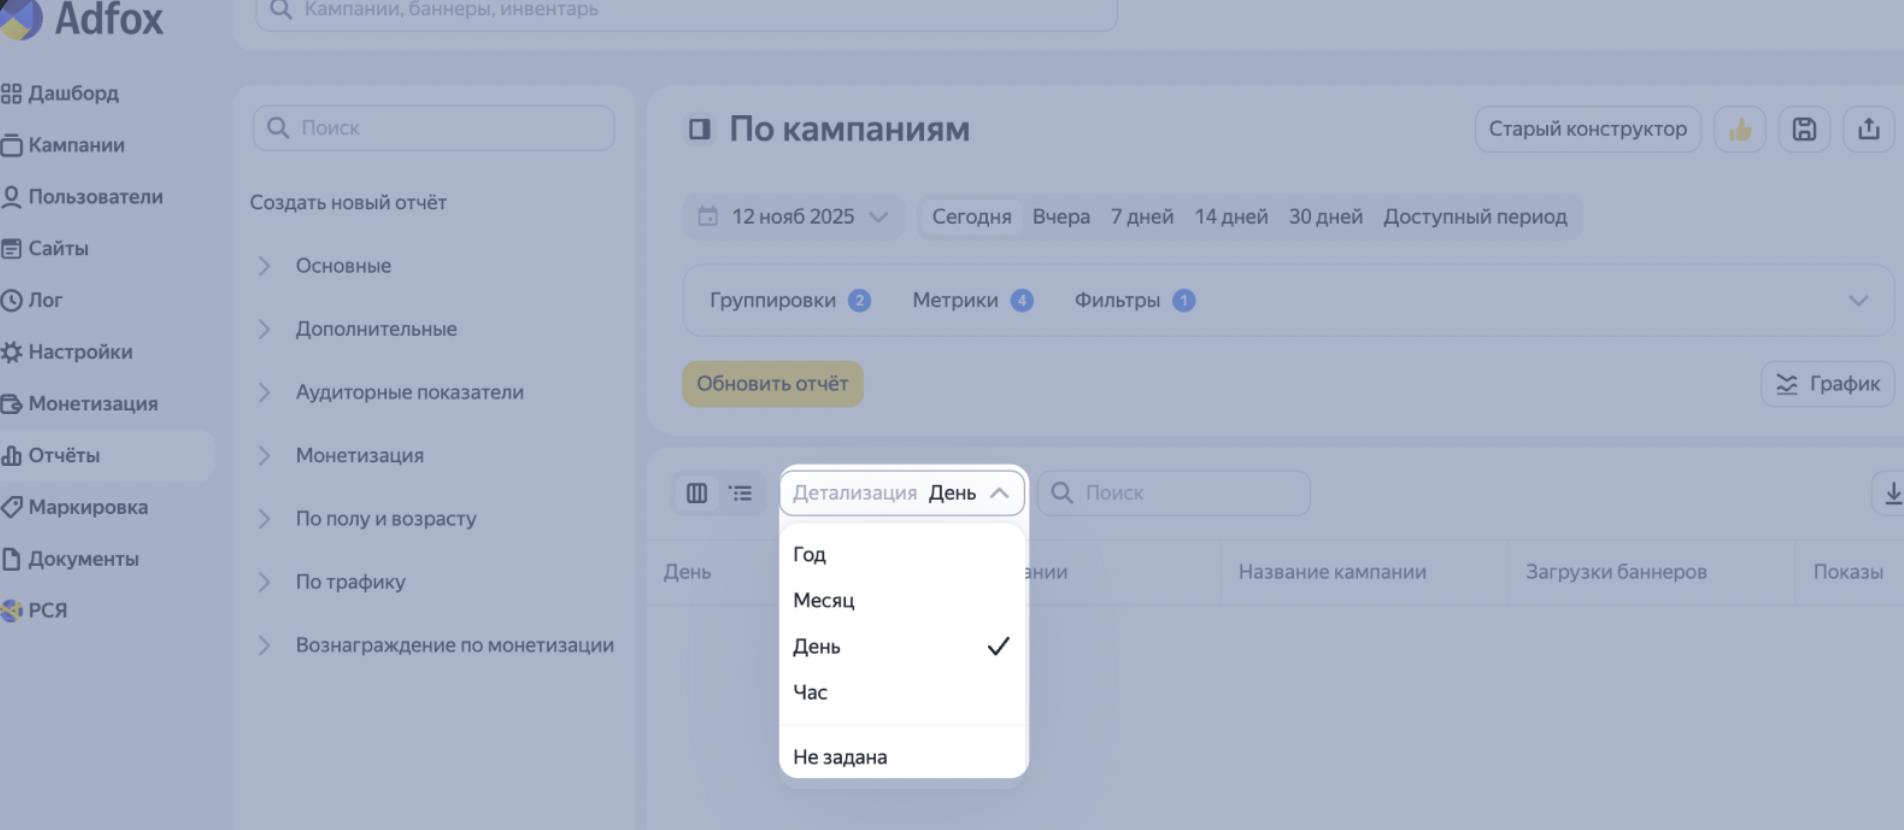Switch to column table view icon
The height and width of the screenshot is (830, 1904).
(697, 493)
